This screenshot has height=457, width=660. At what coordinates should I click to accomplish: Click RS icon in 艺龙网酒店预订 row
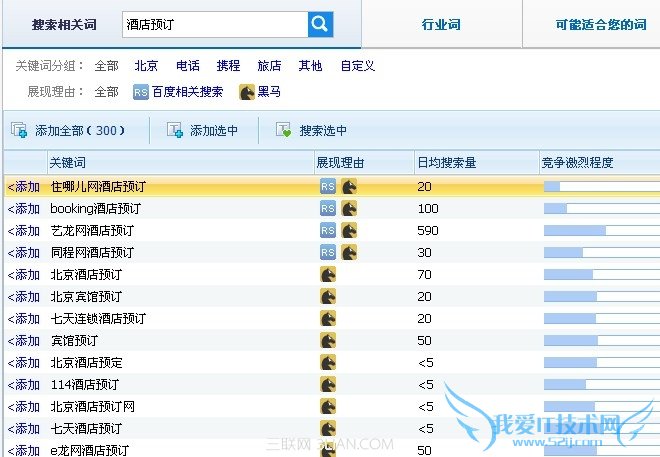[x=328, y=231]
